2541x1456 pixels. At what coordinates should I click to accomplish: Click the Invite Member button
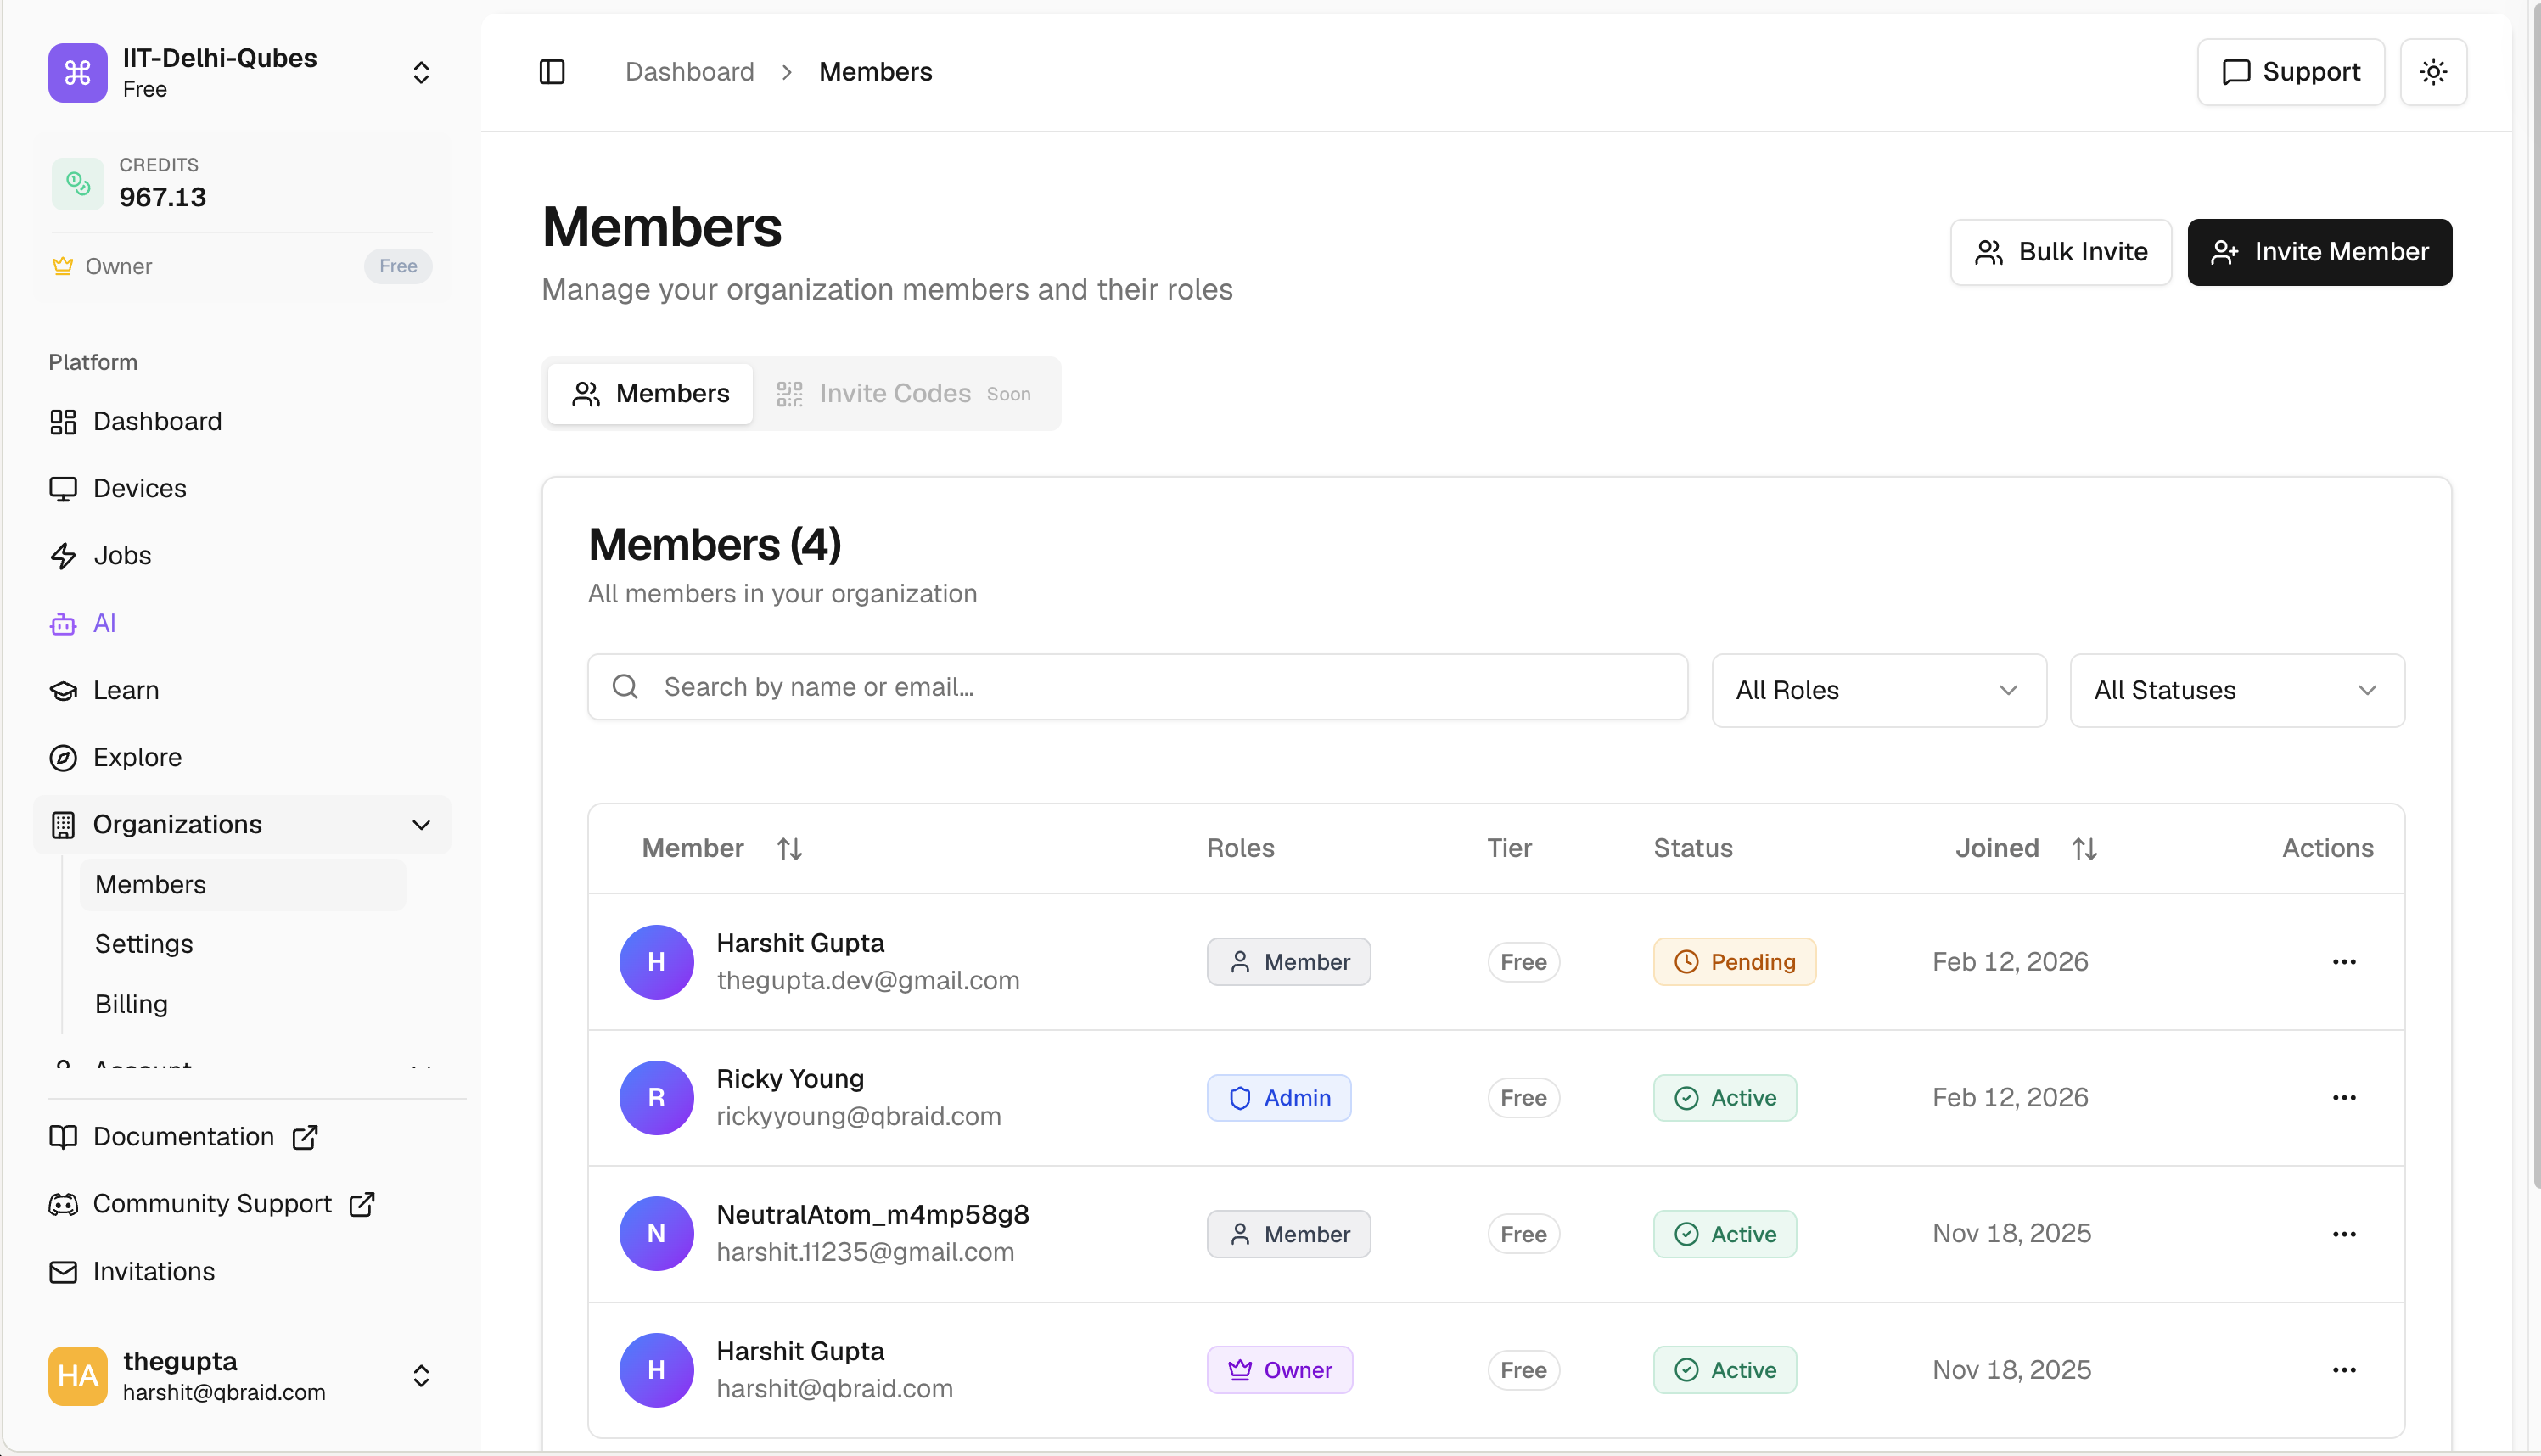pyautogui.click(x=2319, y=252)
